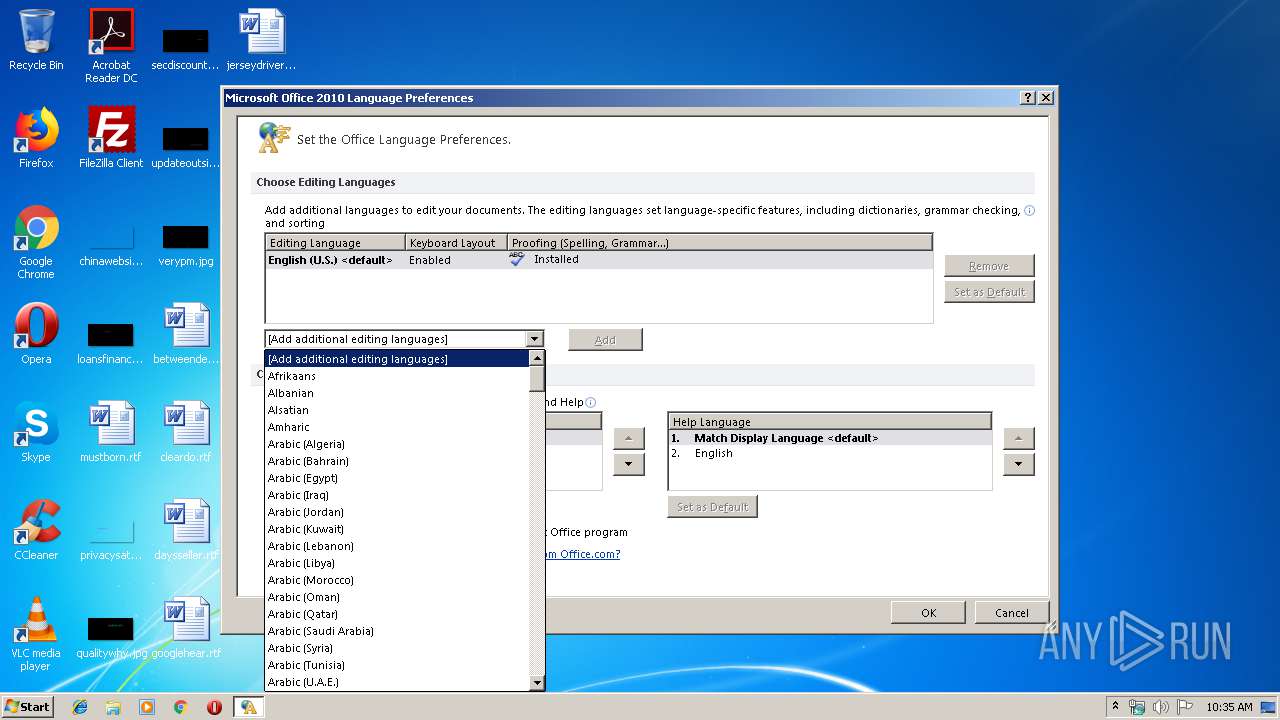1280x720 pixels.
Task: Choose Albanian from the language list
Action: [x=397, y=393]
